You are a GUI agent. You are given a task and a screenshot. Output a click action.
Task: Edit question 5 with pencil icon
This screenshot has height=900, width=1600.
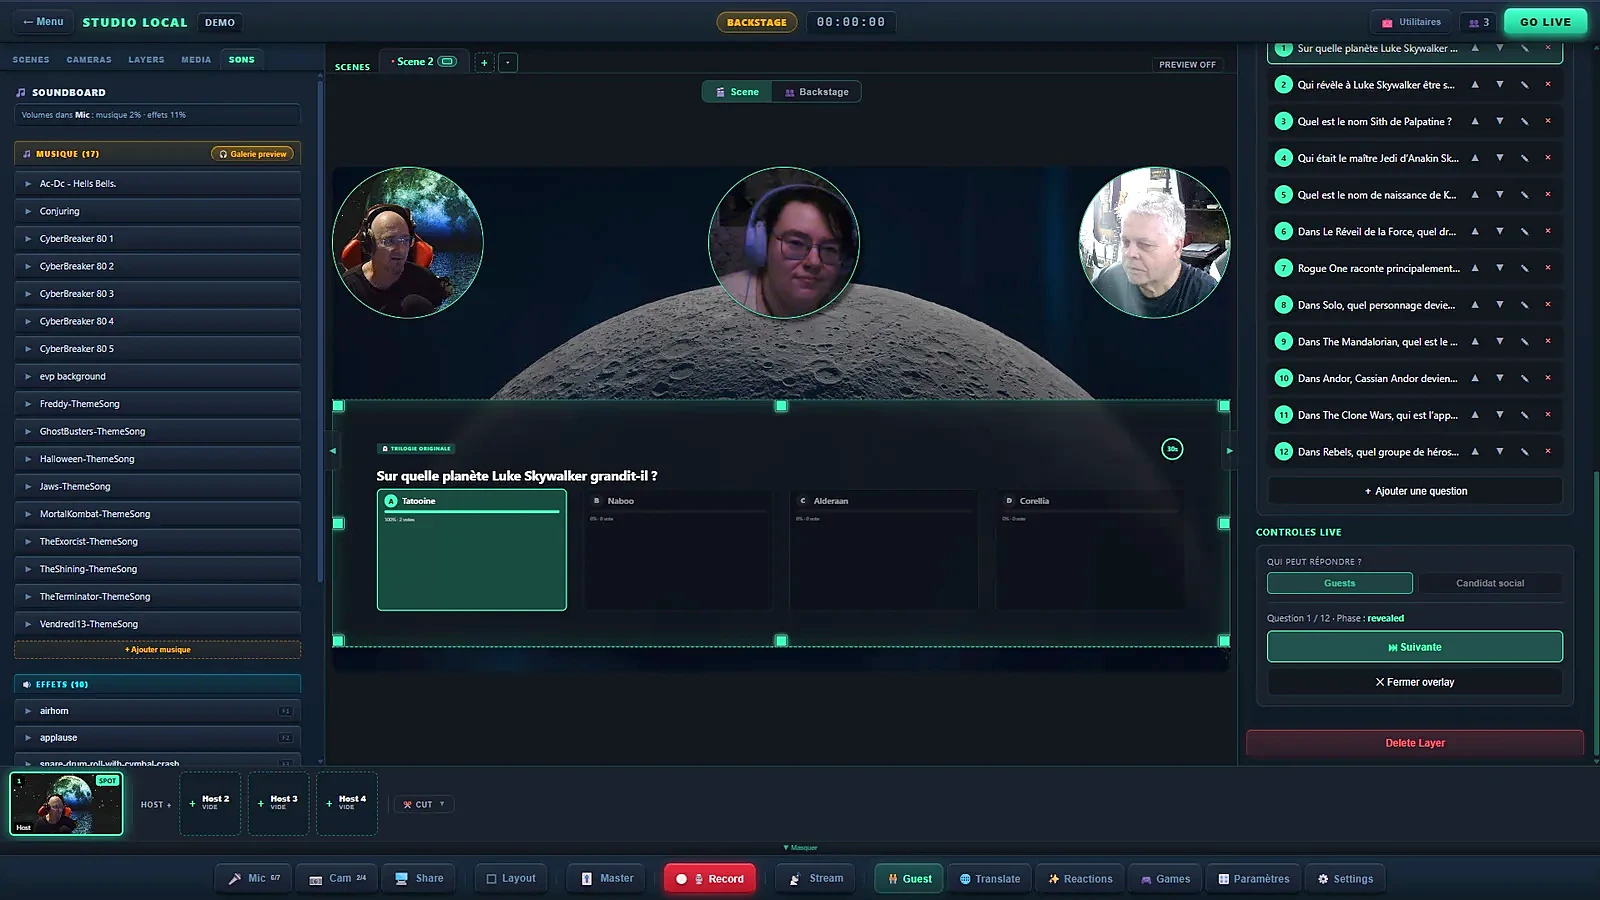click(x=1524, y=195)
